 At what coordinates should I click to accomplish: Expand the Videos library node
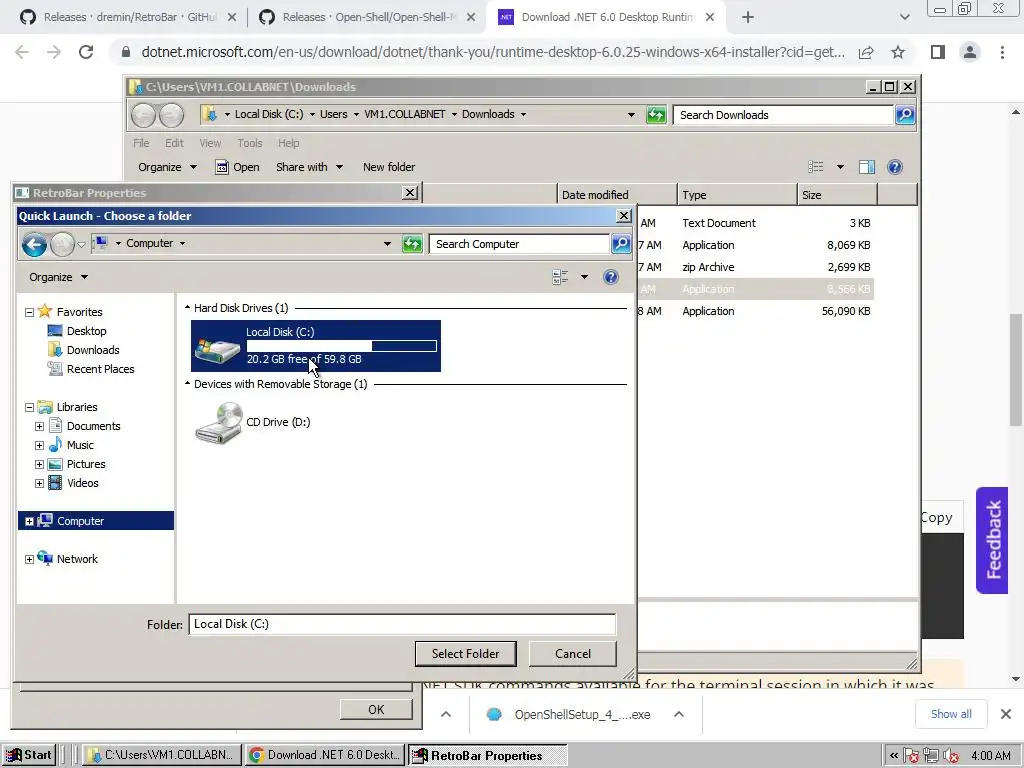(39, 483)
